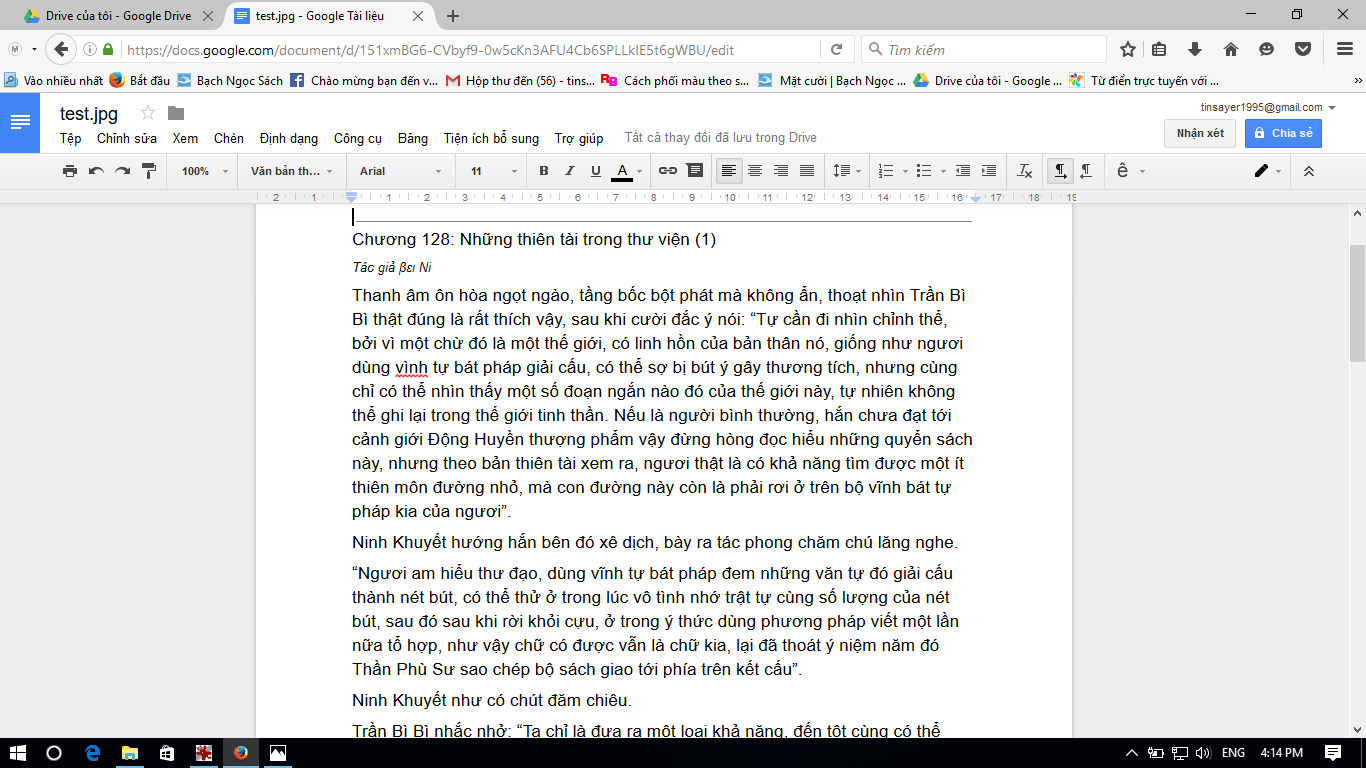Clear formatting with the Tx icon

[1024, 171]
